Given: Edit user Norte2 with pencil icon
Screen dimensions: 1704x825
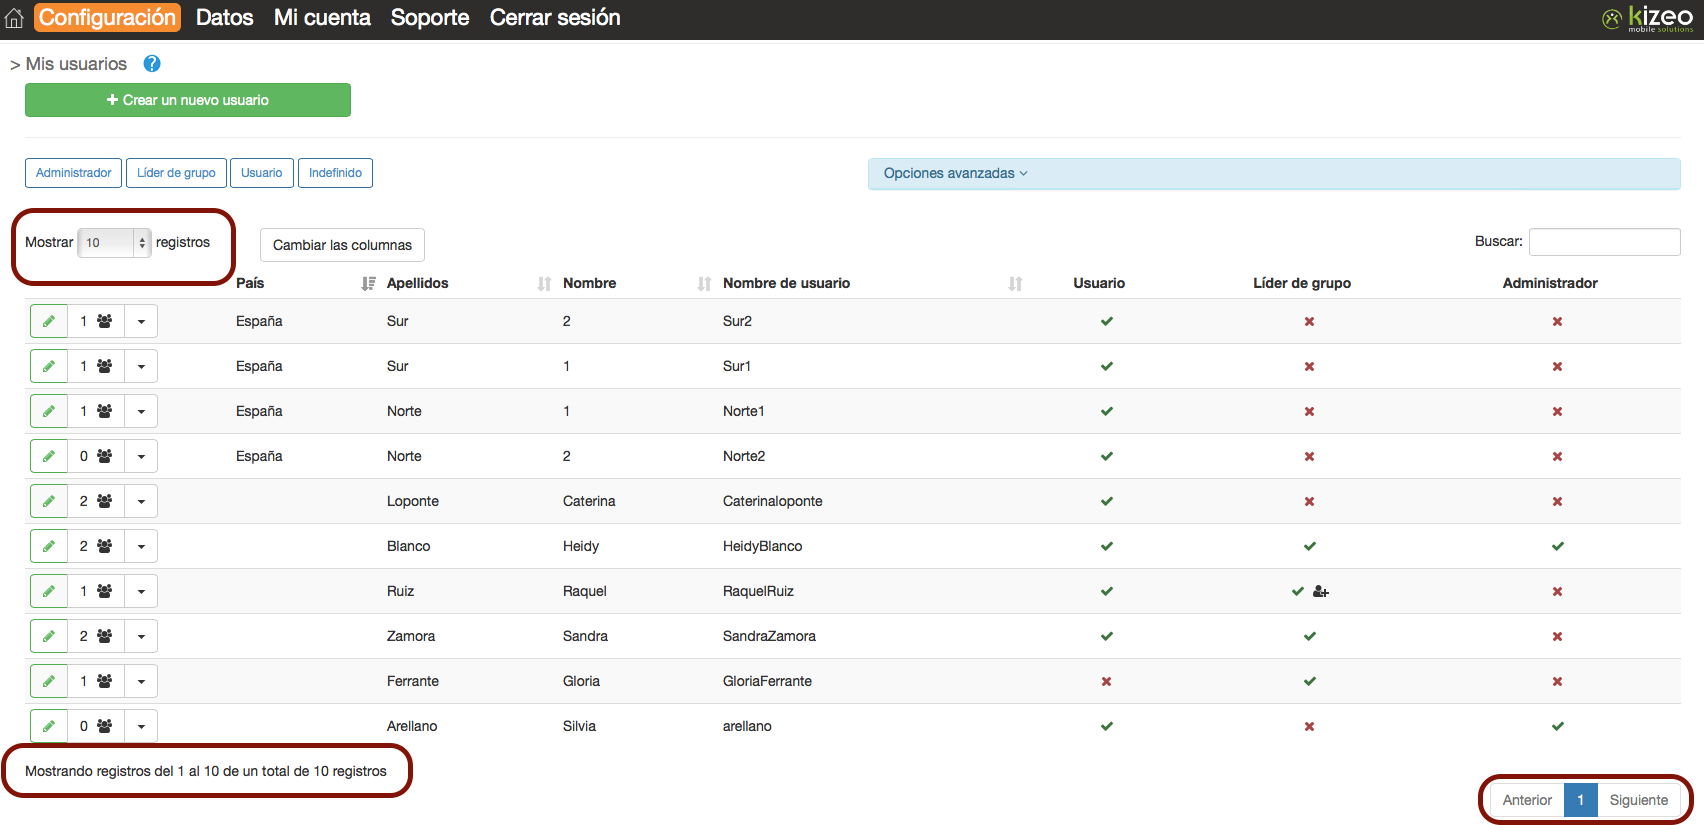Looking at the screenshot, I should tap(49, 456).
